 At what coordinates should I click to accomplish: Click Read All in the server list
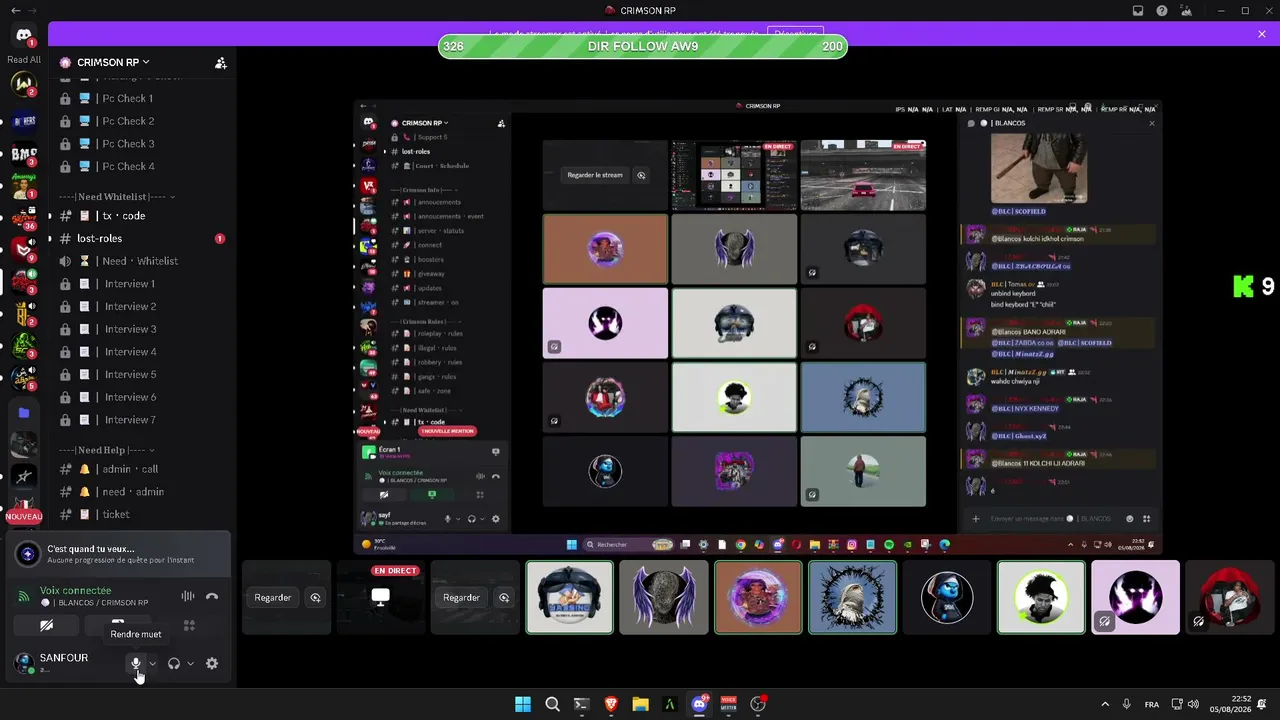(x=24, y=60)
